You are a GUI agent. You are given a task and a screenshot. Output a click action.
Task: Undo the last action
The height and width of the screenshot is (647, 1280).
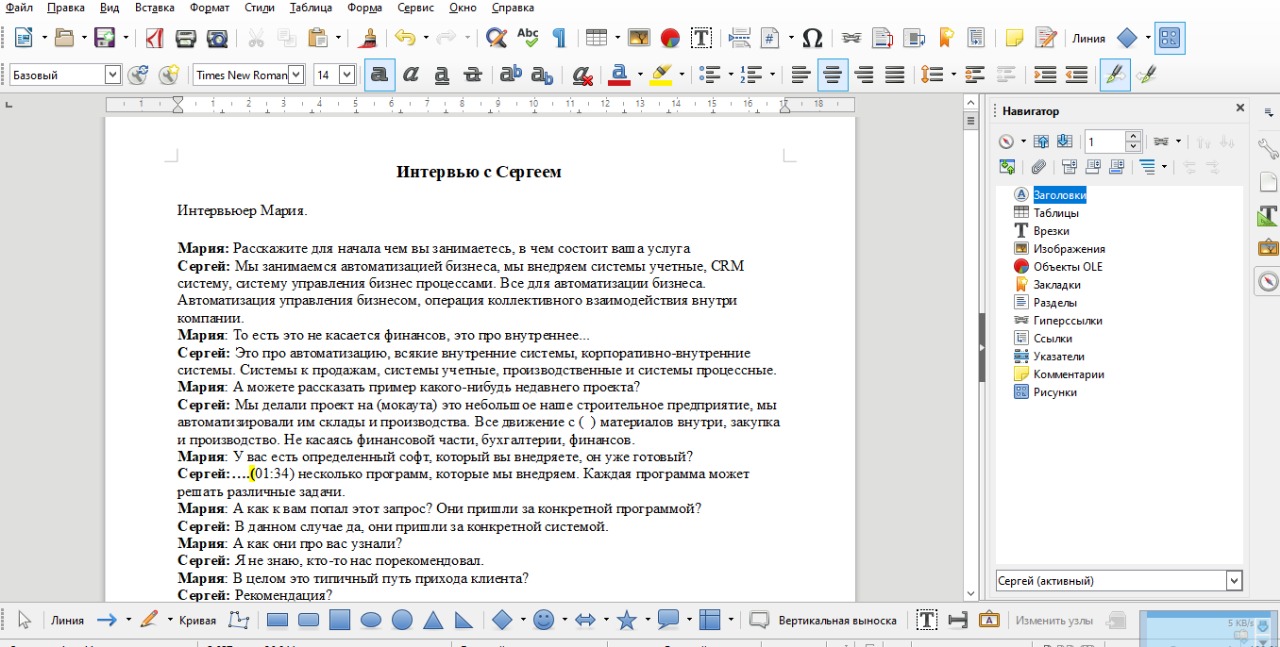(x=404, y=38)
